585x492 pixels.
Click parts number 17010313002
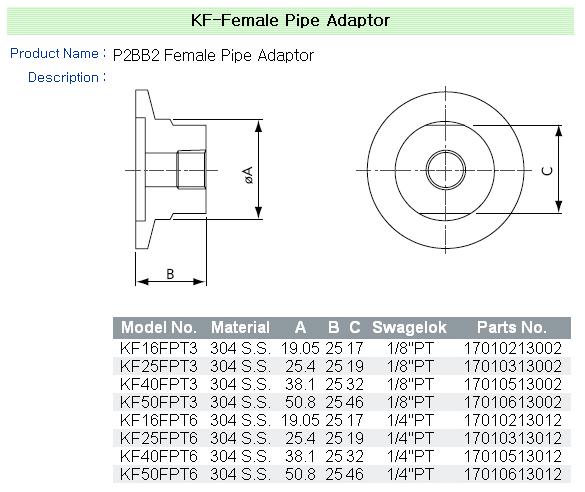(513, 366)
